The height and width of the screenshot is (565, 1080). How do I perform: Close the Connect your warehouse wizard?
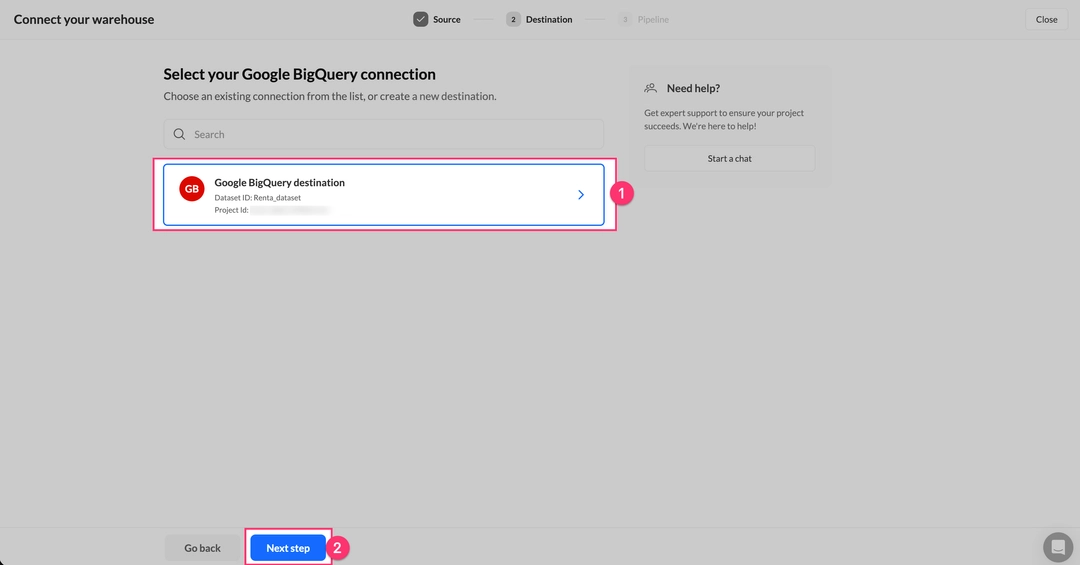[x=1046, y=19]
